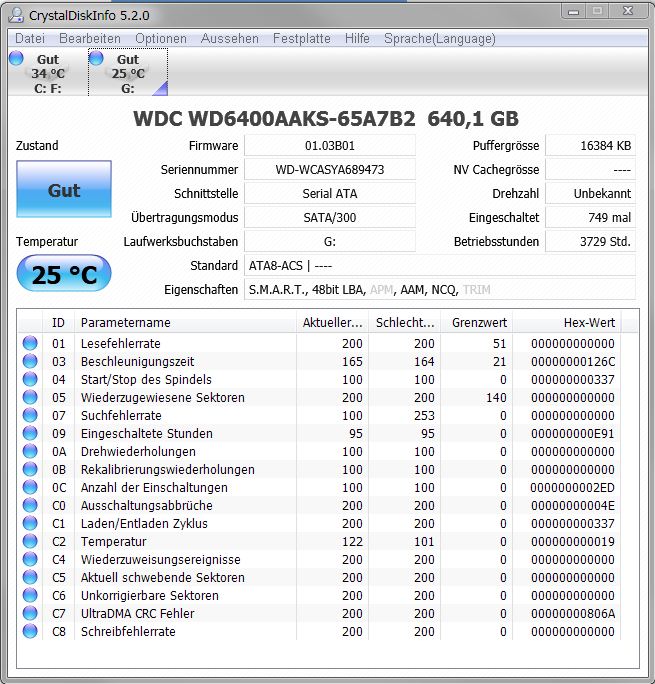Click the CrystalDiskInfo title bar app icon
The height and width of the screenshot is (684, 655).
[16, 15]
